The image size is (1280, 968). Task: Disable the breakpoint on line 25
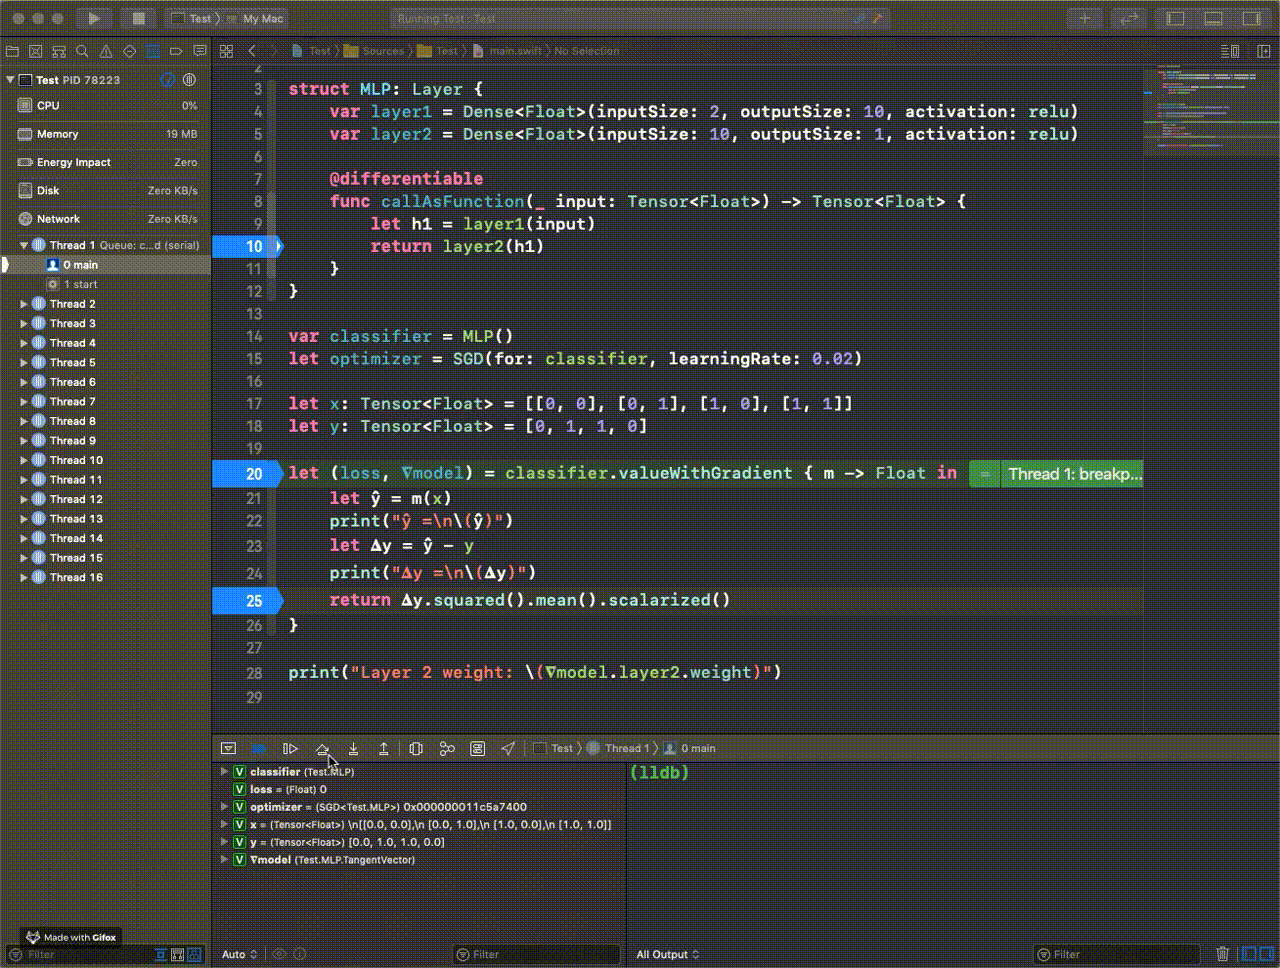pos(250,600)
